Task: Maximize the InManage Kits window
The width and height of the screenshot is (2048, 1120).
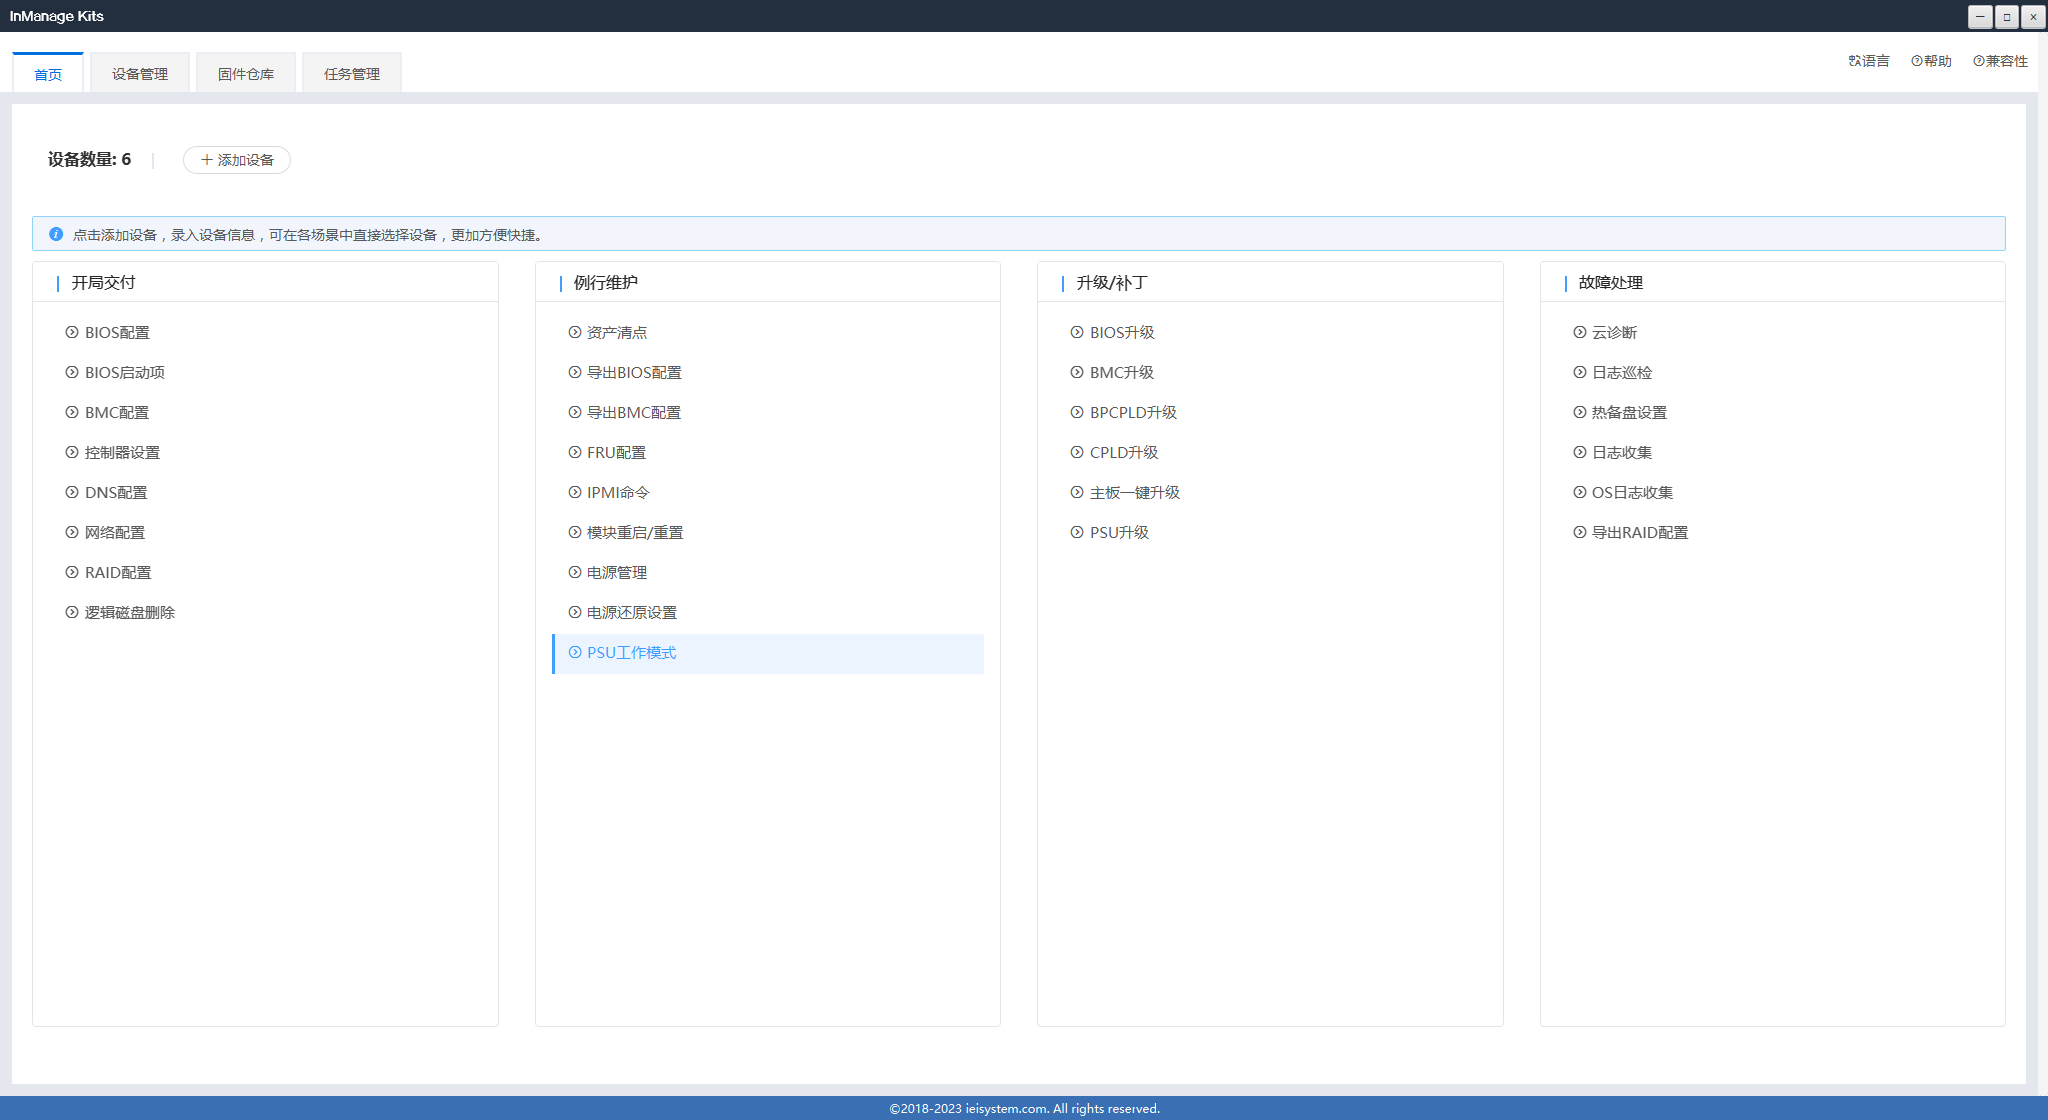Action: click(2006, 17)
